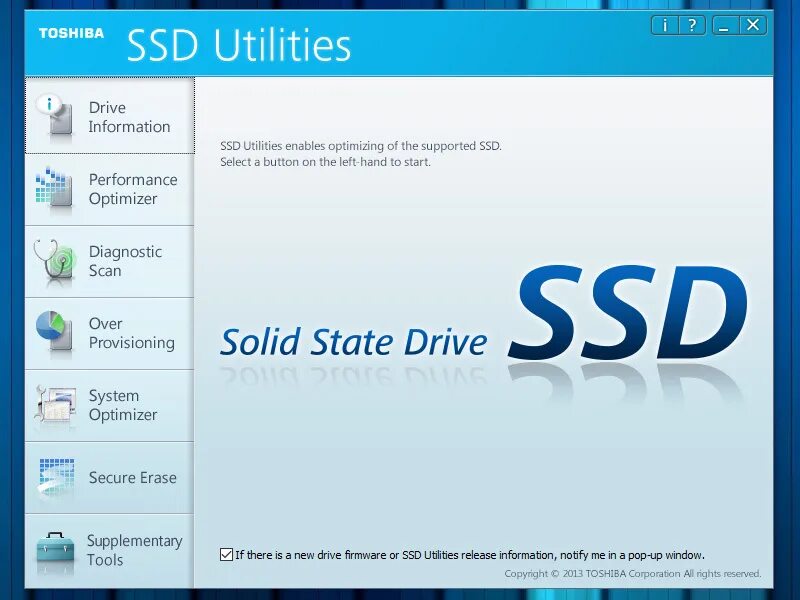The image size is (800, 600).
Task: Click the System Optimizer tools icon
Action: click(55, 404)
